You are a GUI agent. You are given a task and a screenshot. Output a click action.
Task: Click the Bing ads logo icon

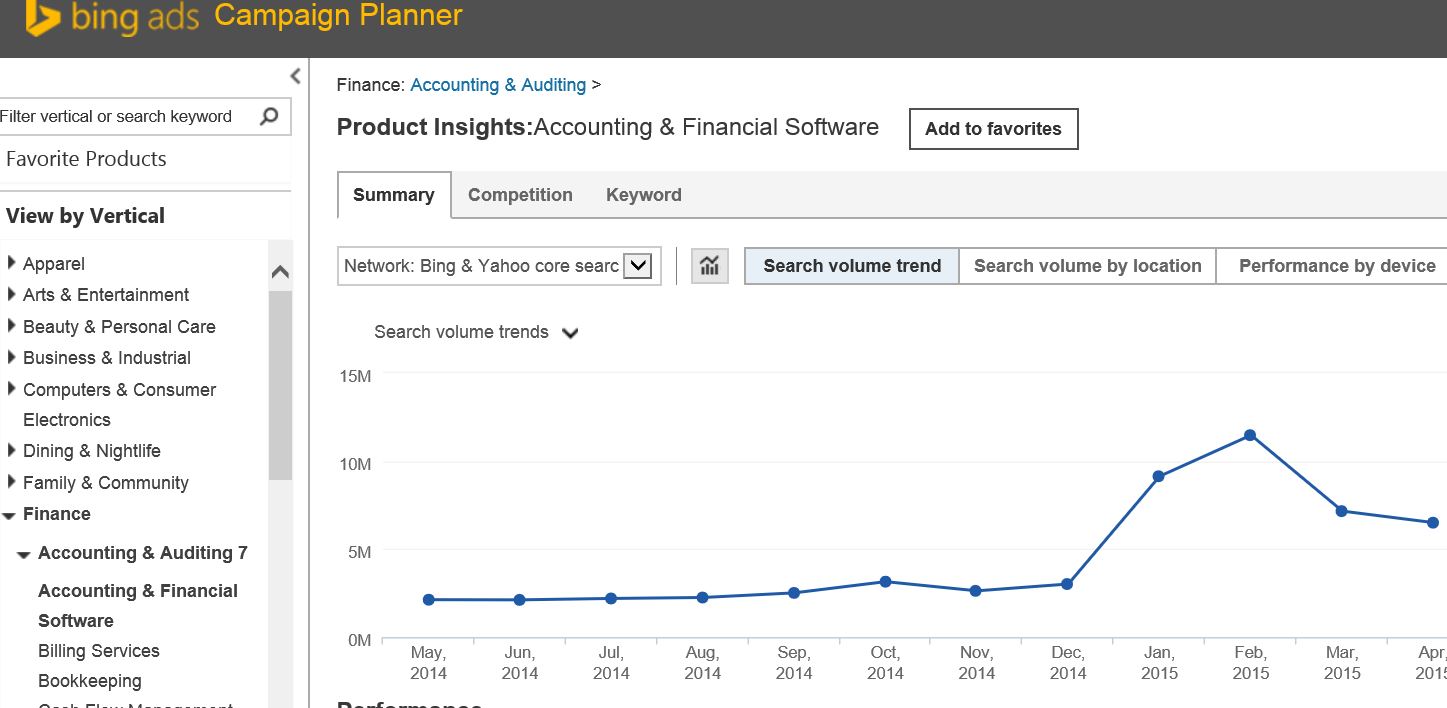42,18
